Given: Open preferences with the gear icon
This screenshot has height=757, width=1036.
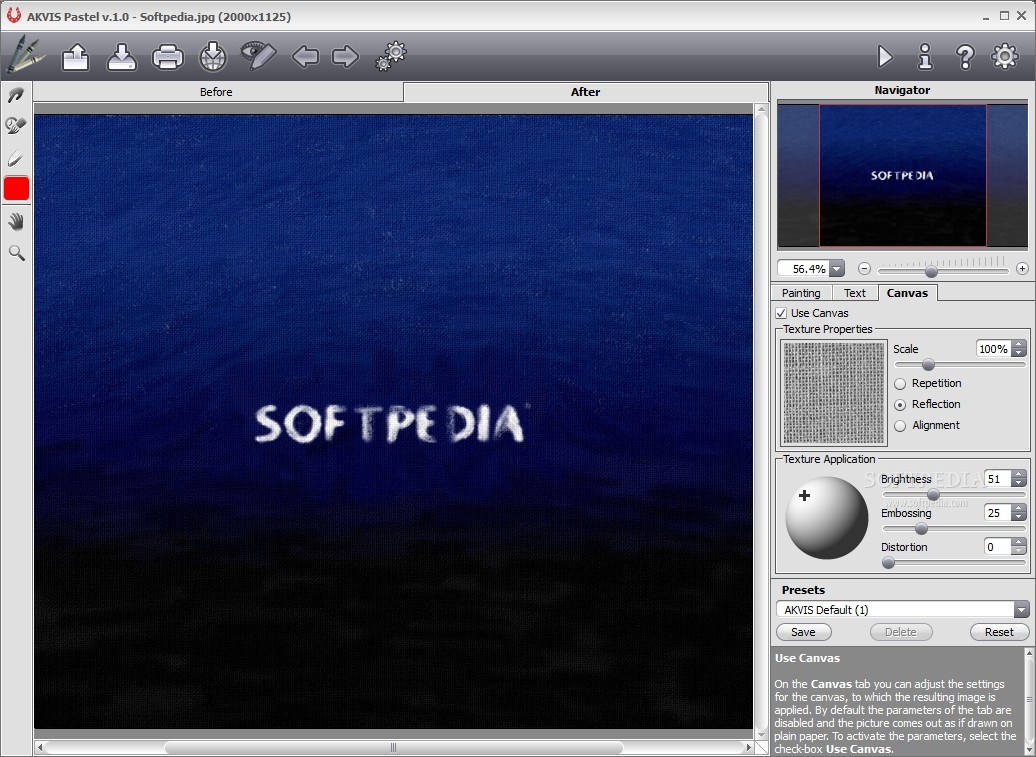Looking at the screenshot, I should click(1005, 56).
